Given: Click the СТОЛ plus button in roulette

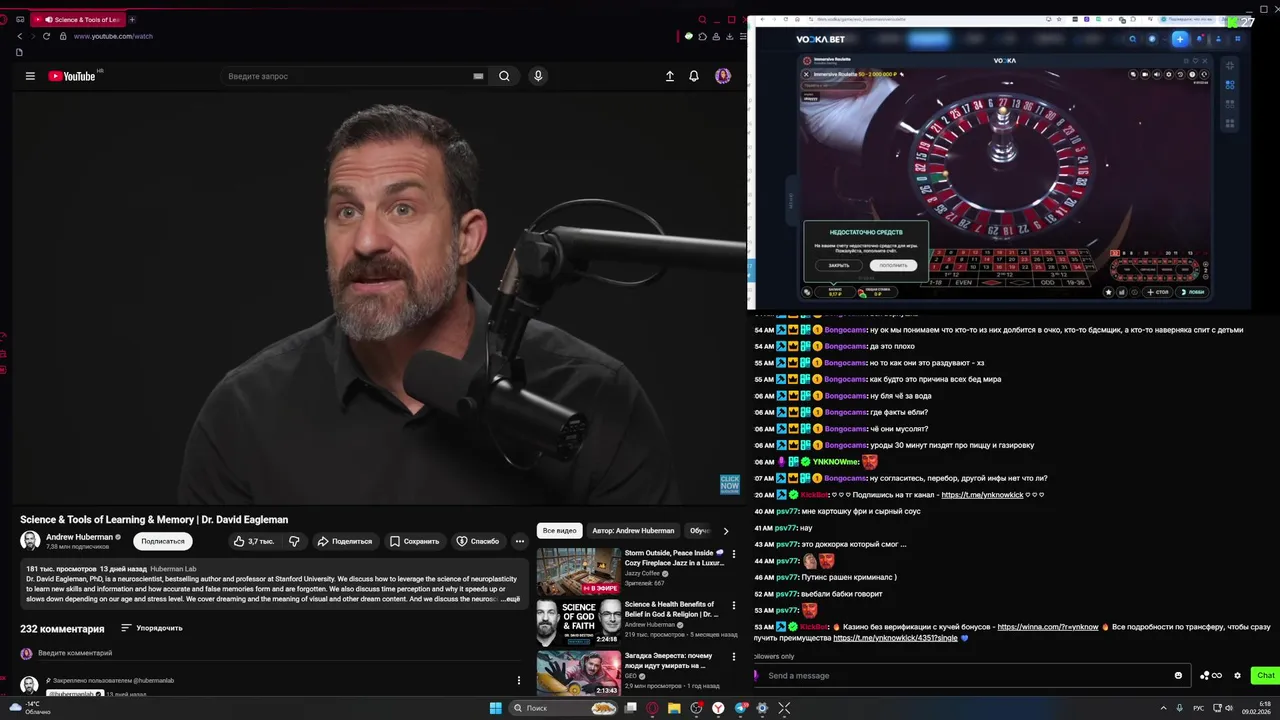Looking at the screenshot, I should click(x=1157, y=292).
